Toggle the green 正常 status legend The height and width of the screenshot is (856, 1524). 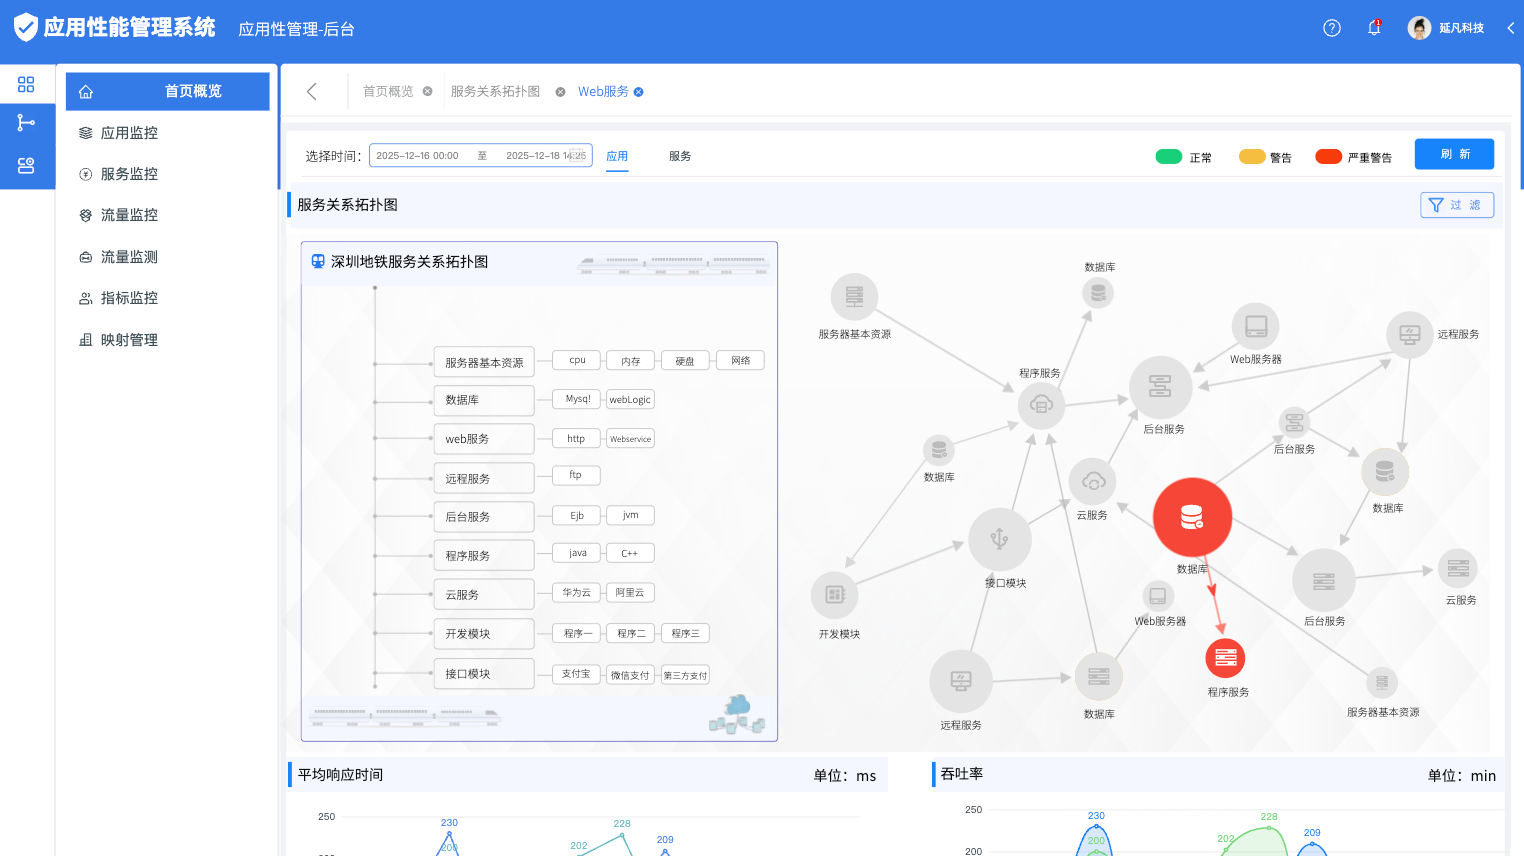[x=1169, y=157]
